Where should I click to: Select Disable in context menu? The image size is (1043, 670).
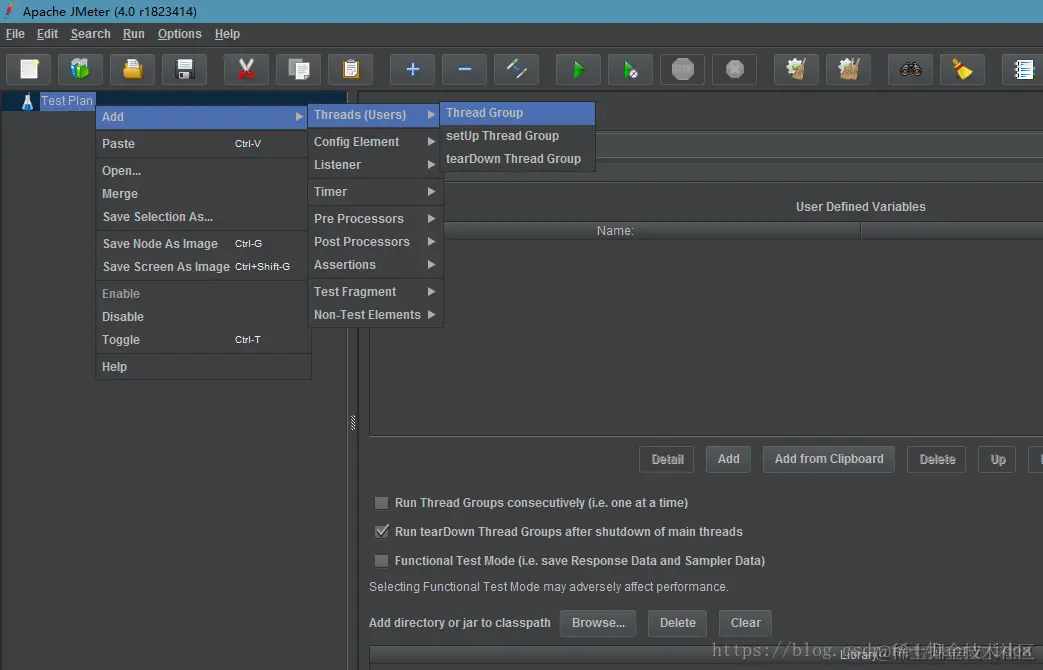(x=202, y=317)
